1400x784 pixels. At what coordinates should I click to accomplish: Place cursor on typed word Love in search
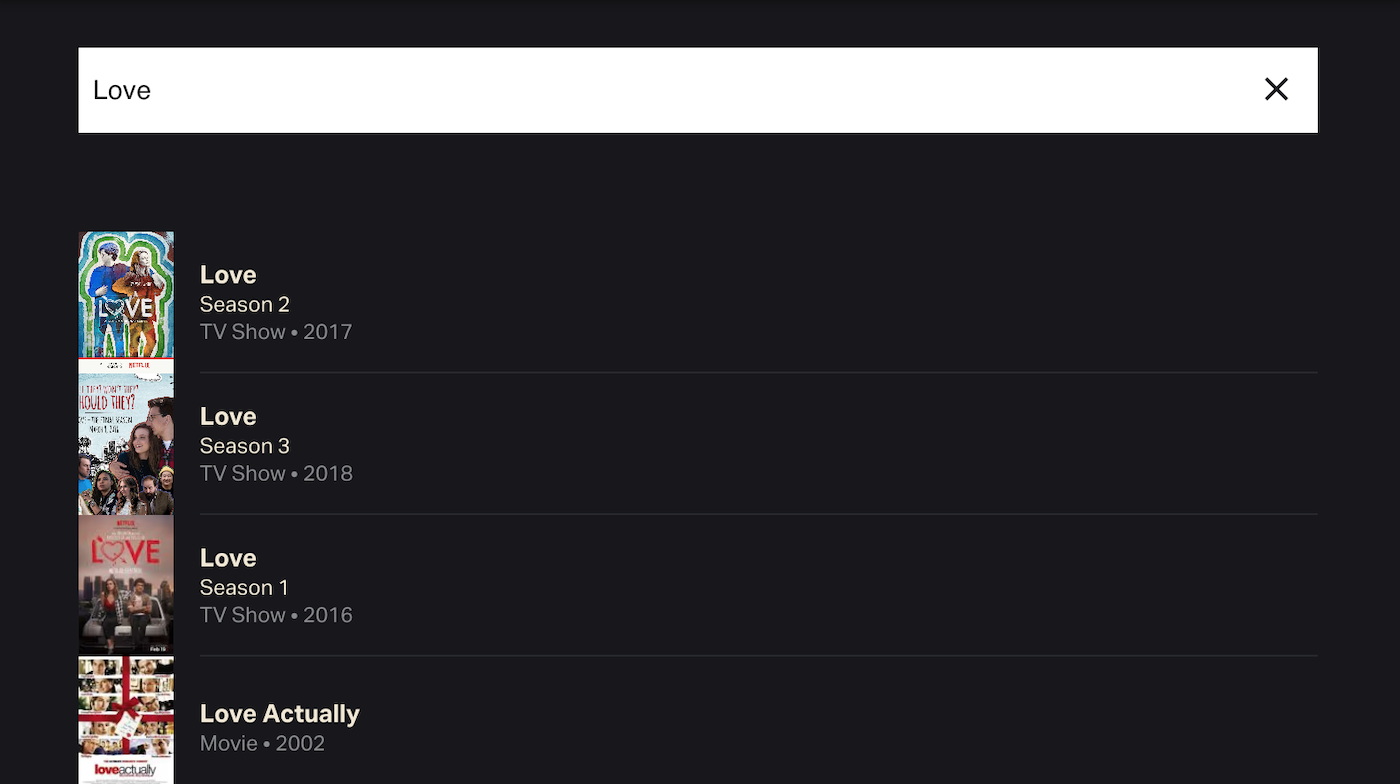point(122,90)
